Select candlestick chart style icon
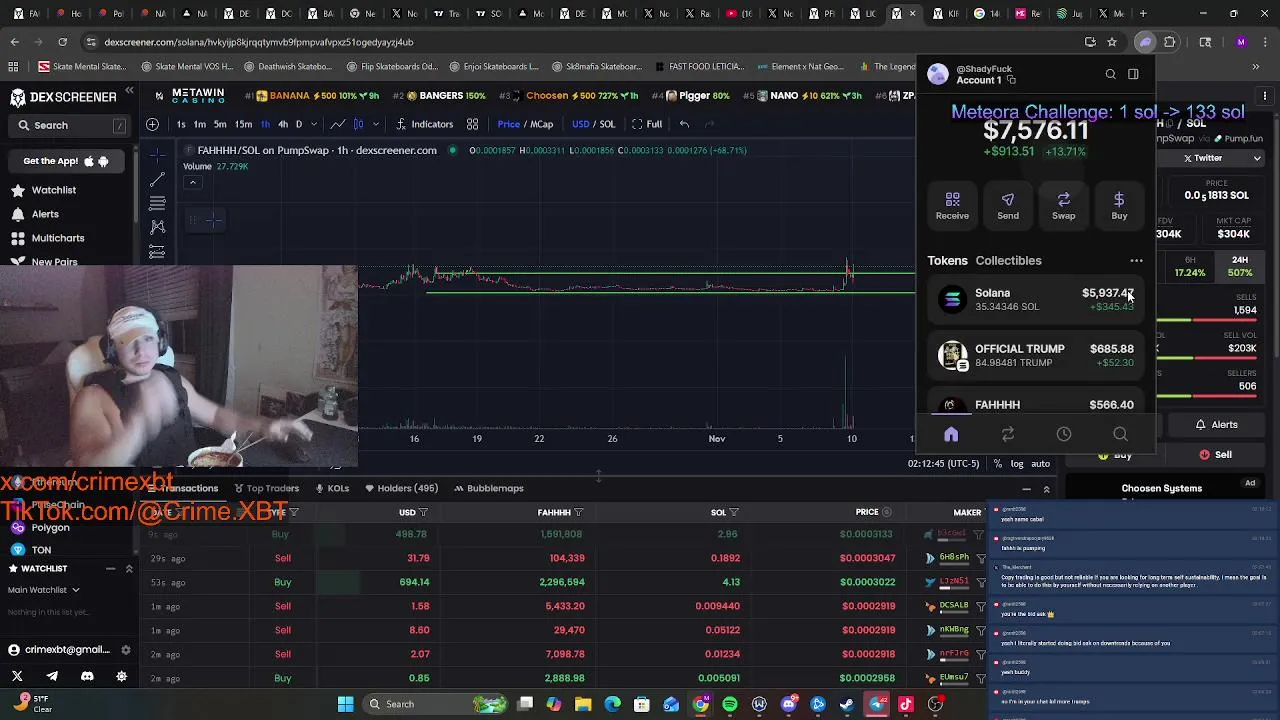Viewport: 1280px width, 720px height. [x=358, y=124]
